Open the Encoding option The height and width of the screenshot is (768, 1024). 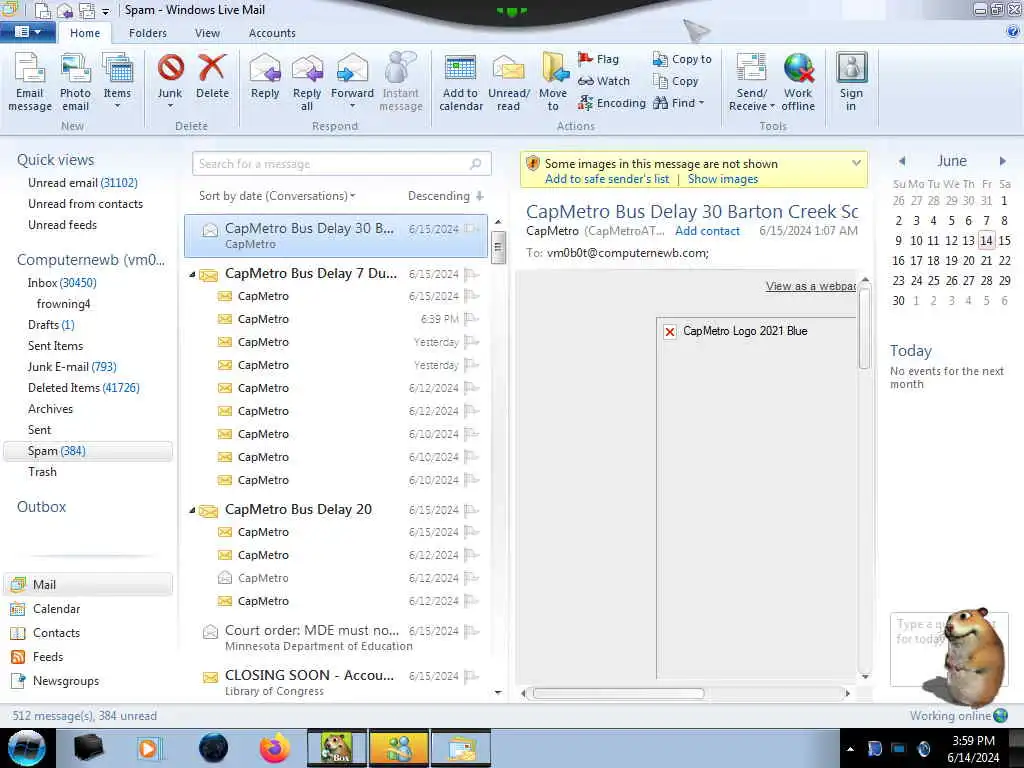(612, 103)
